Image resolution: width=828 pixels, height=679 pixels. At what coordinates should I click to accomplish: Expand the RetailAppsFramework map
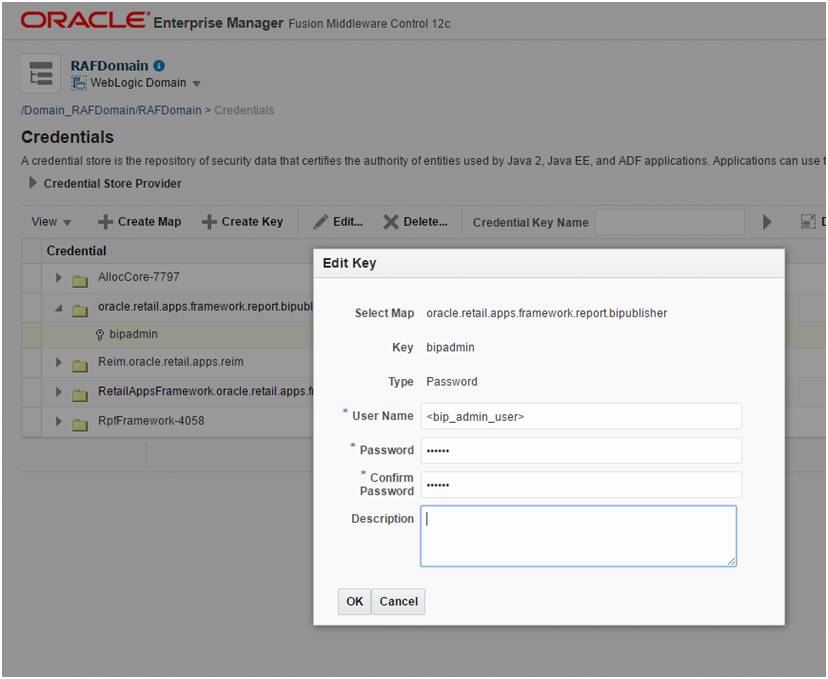click(59, 392)
